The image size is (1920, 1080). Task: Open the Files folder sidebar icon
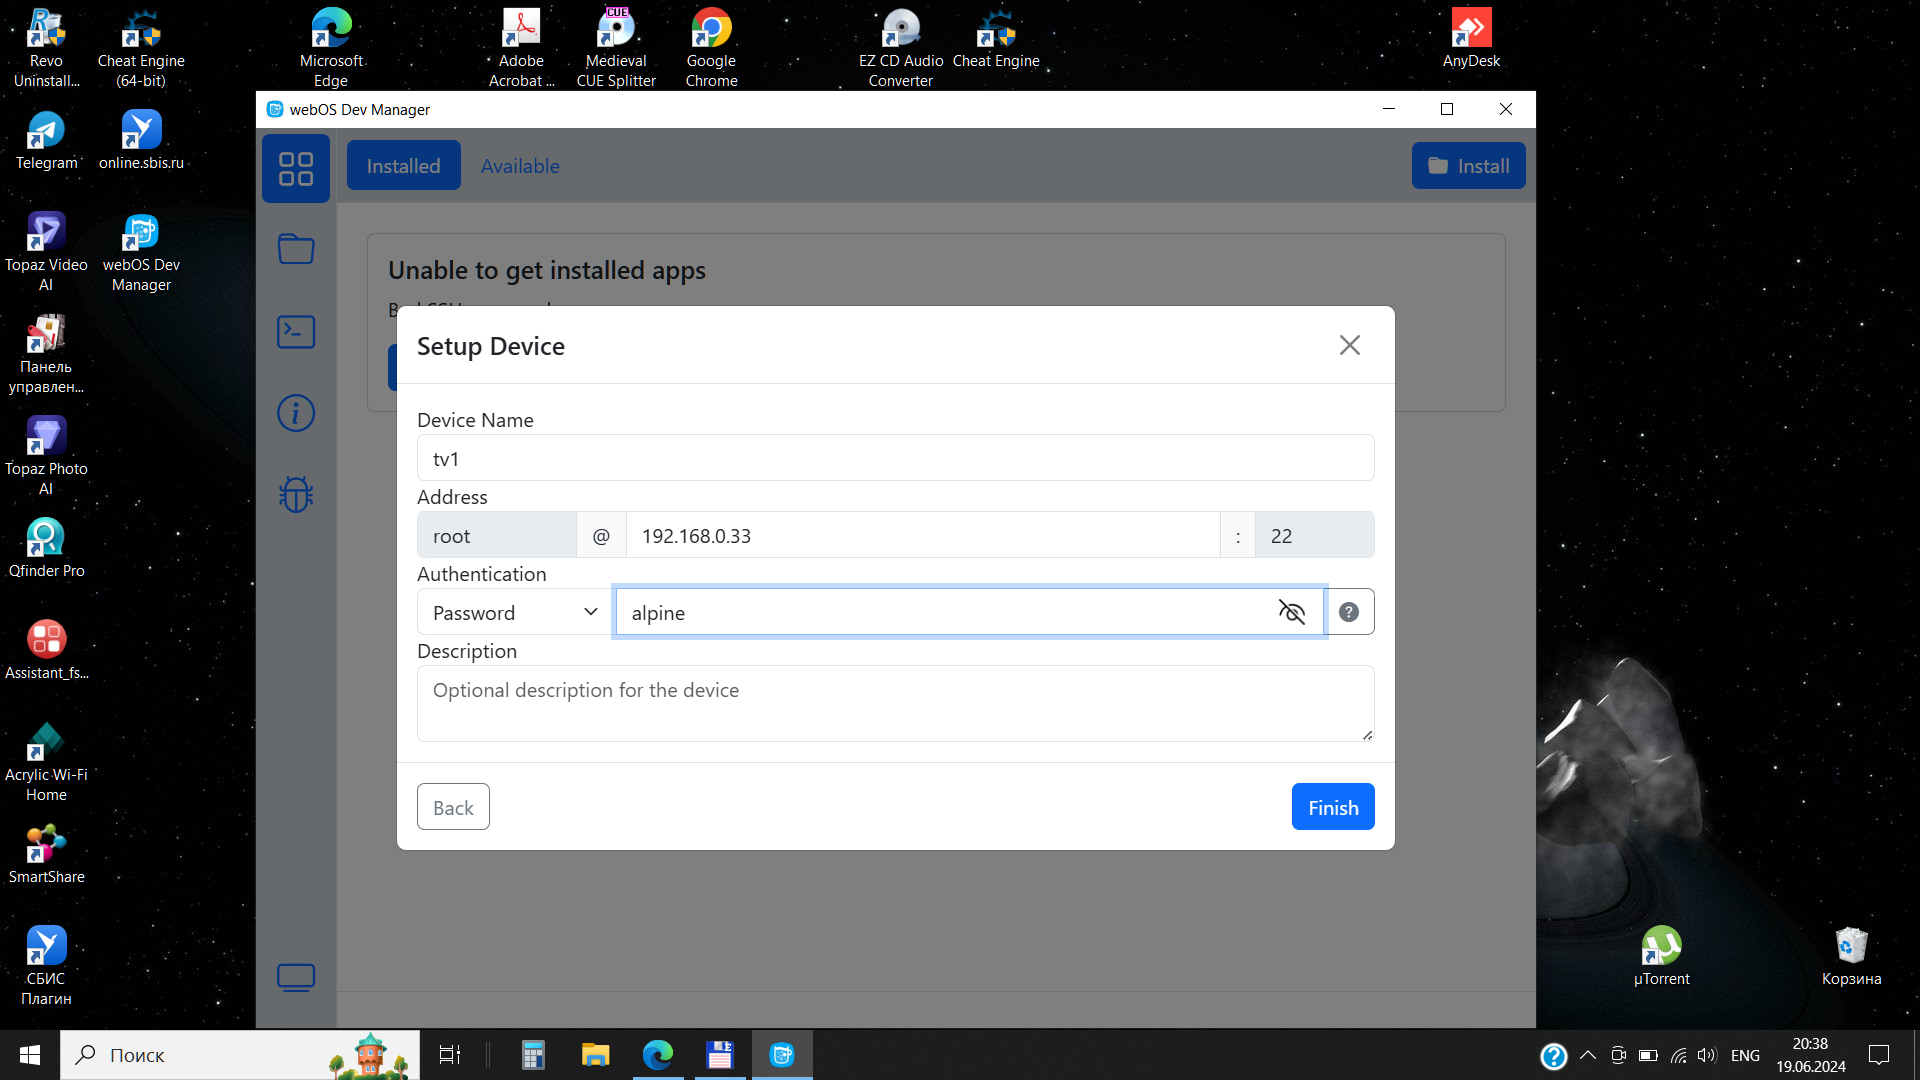tap(296, 248)
